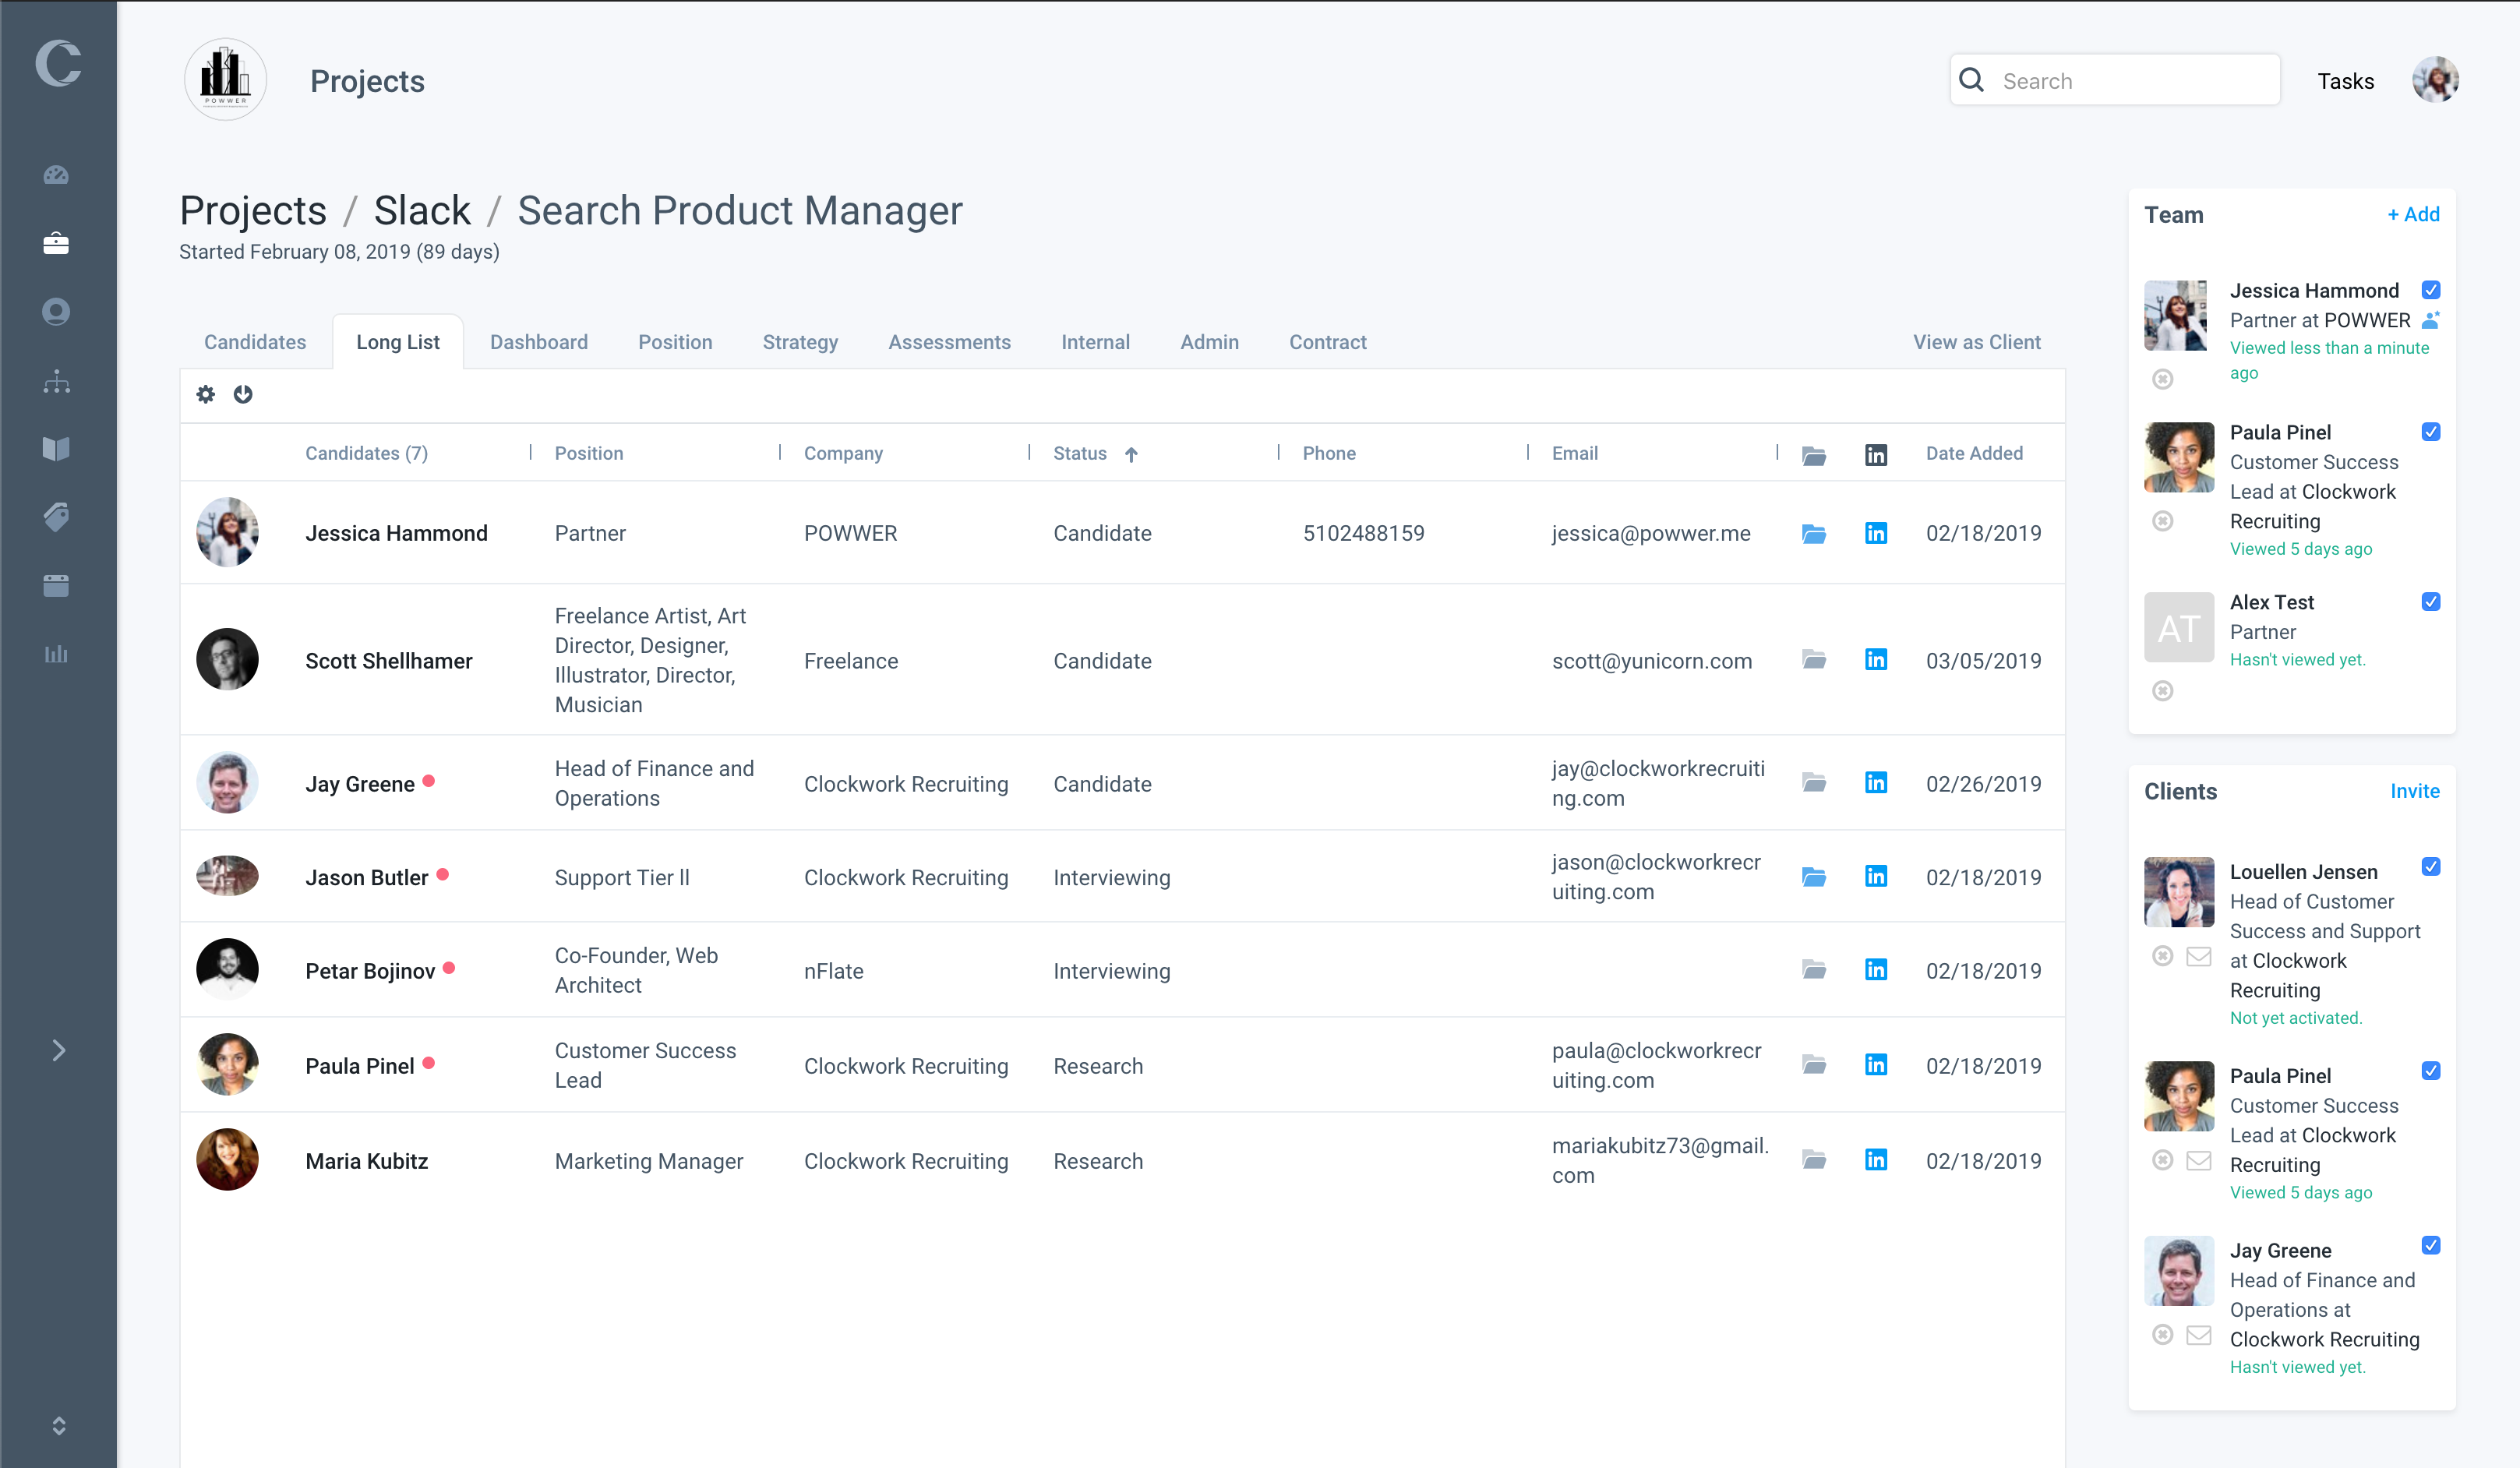
Task: Click + Add in Team panel
Action: pyautogui.click(x=2413, y=214)
